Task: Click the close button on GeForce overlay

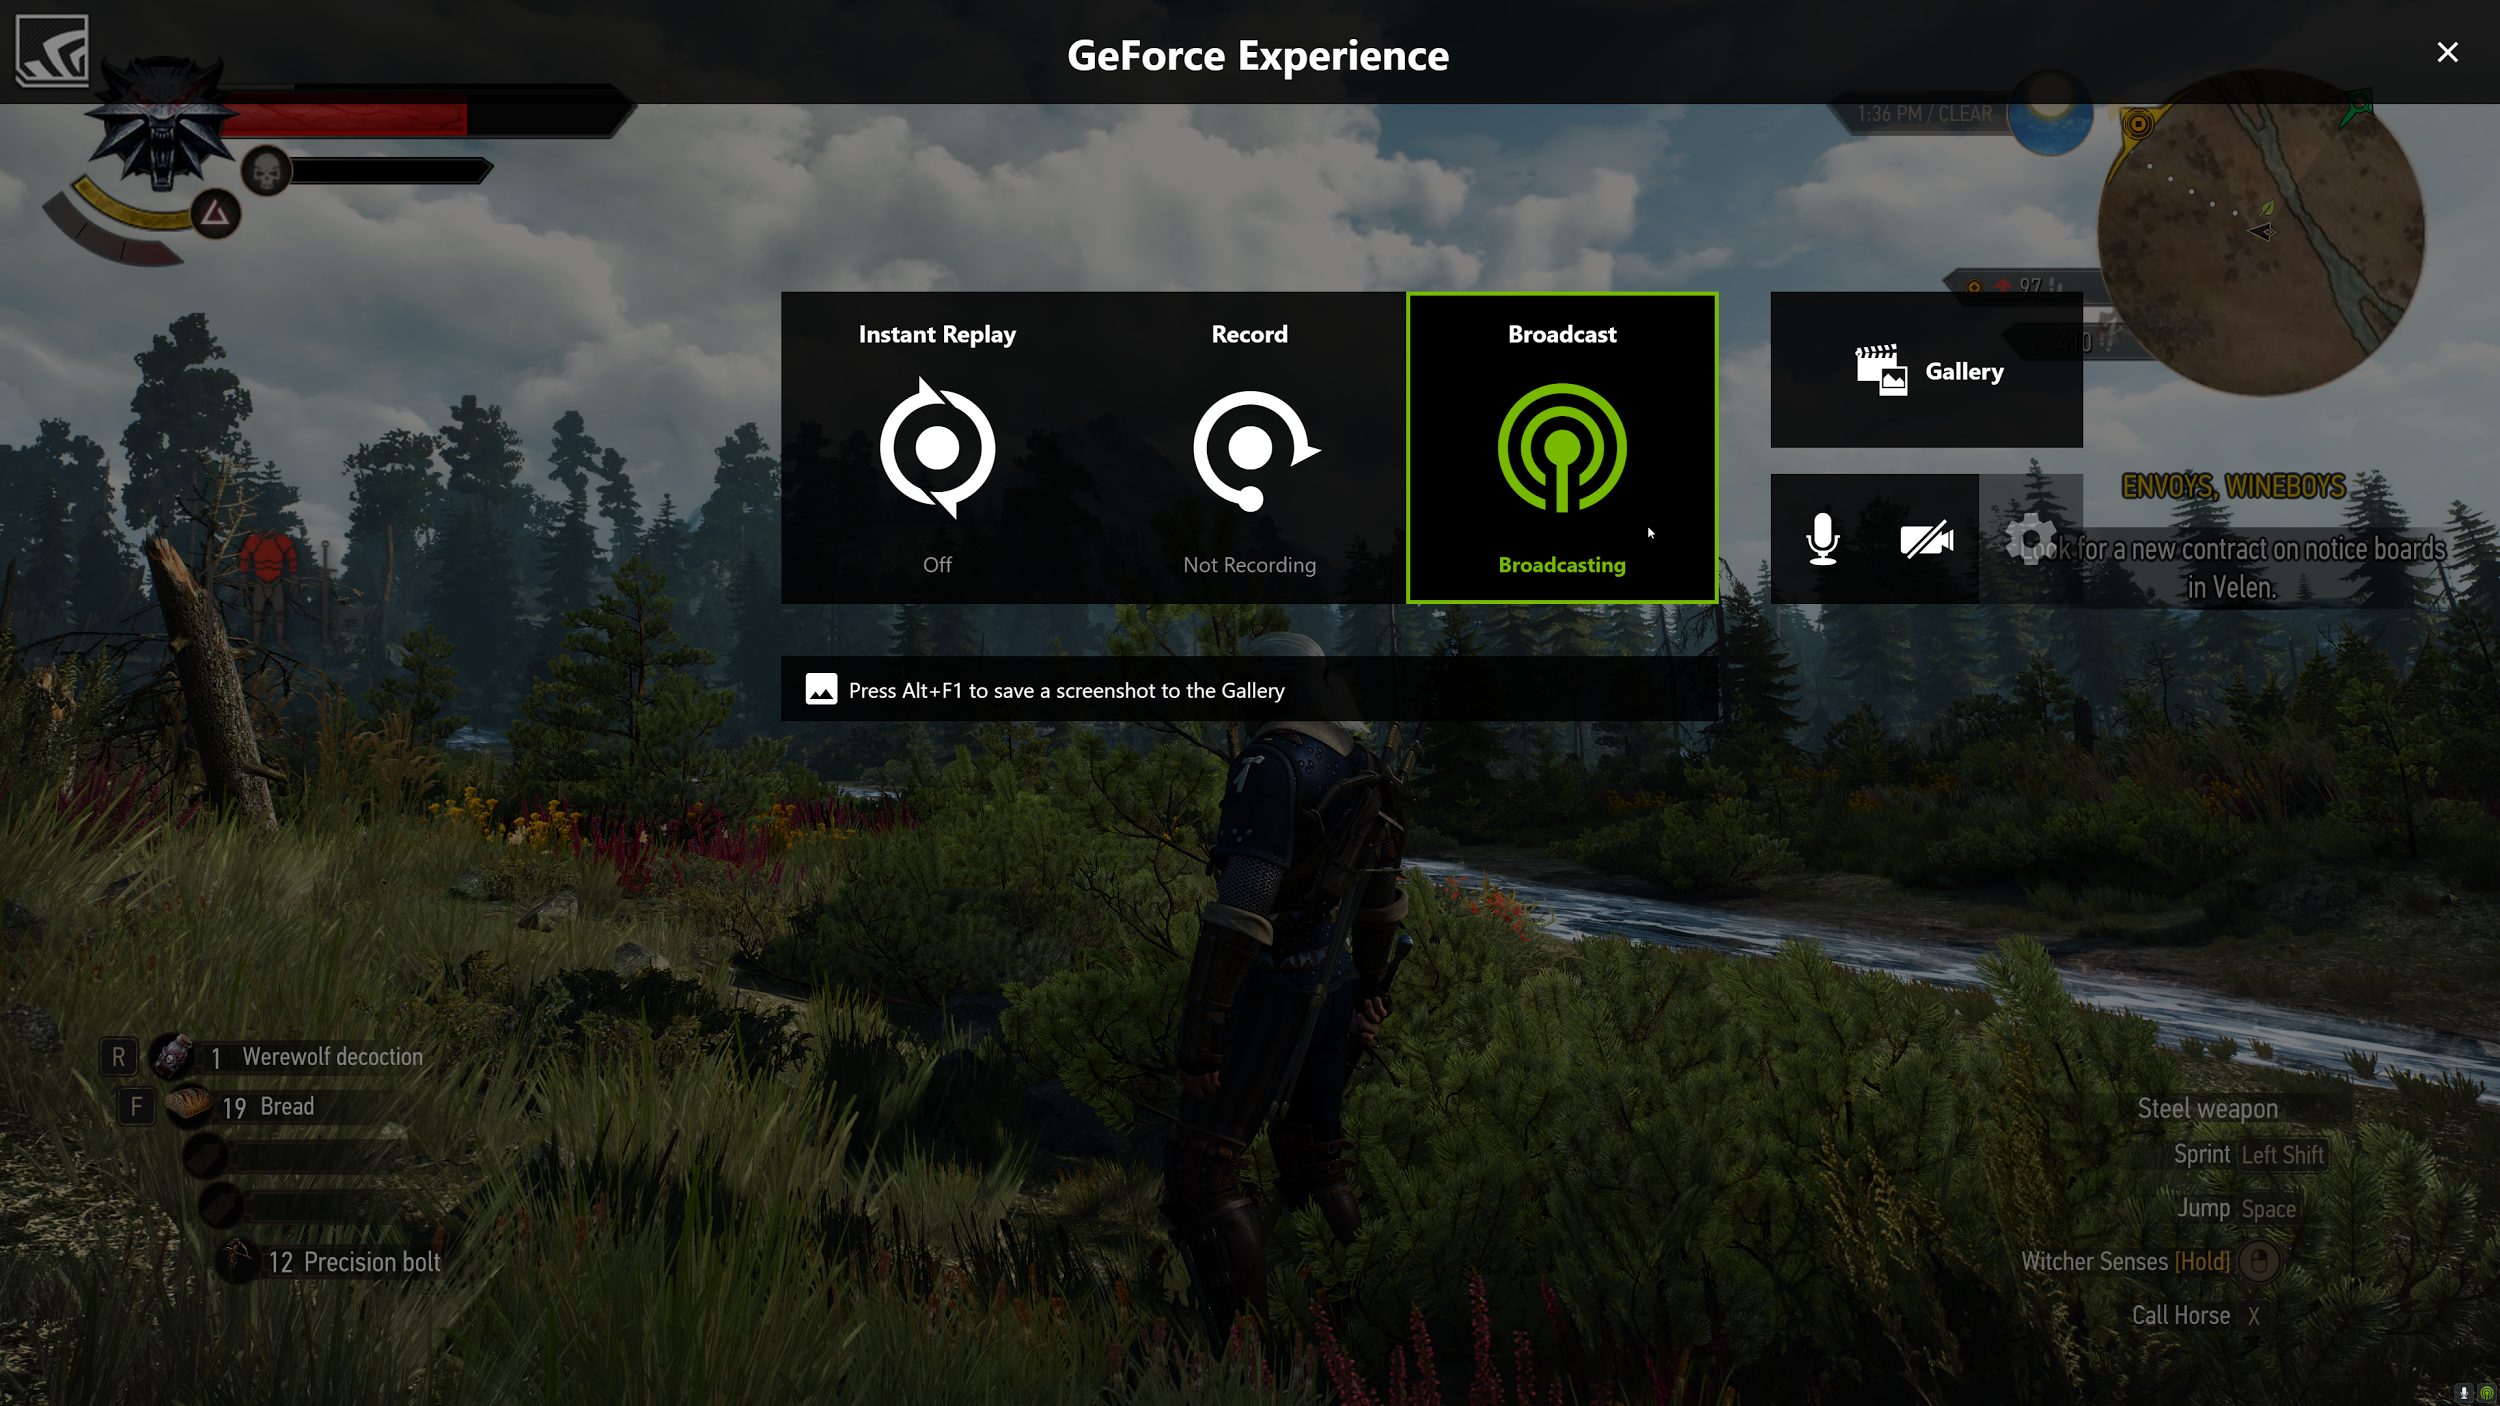Action: click(2447, 52)
